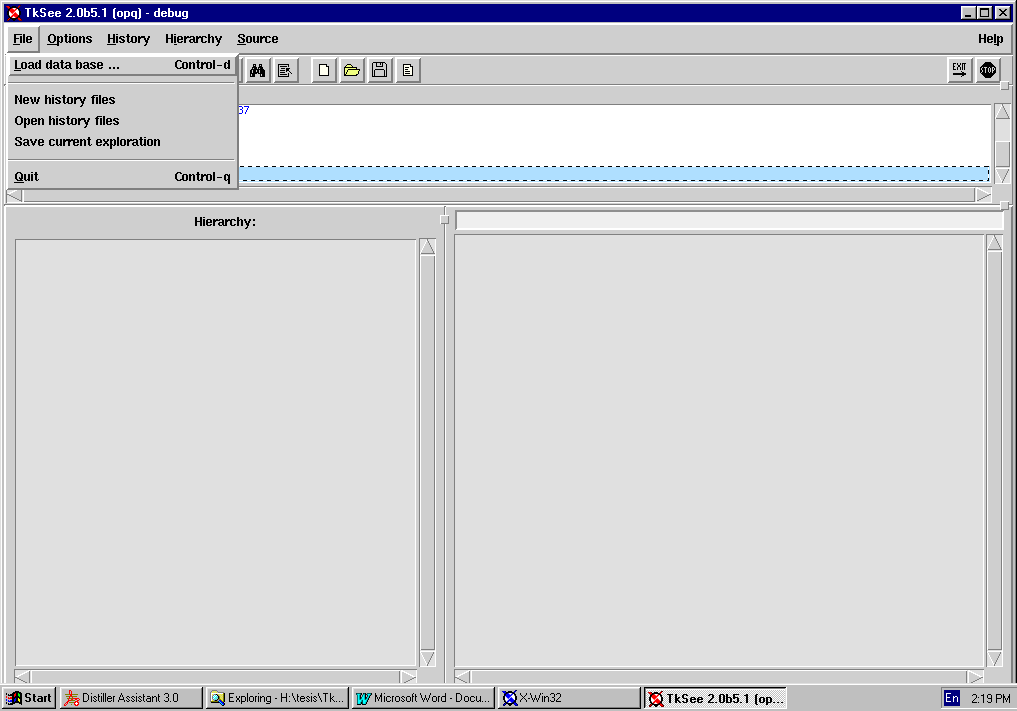Click the edit list toolbar icon
1017x711 pixels.
coord(285,70)
